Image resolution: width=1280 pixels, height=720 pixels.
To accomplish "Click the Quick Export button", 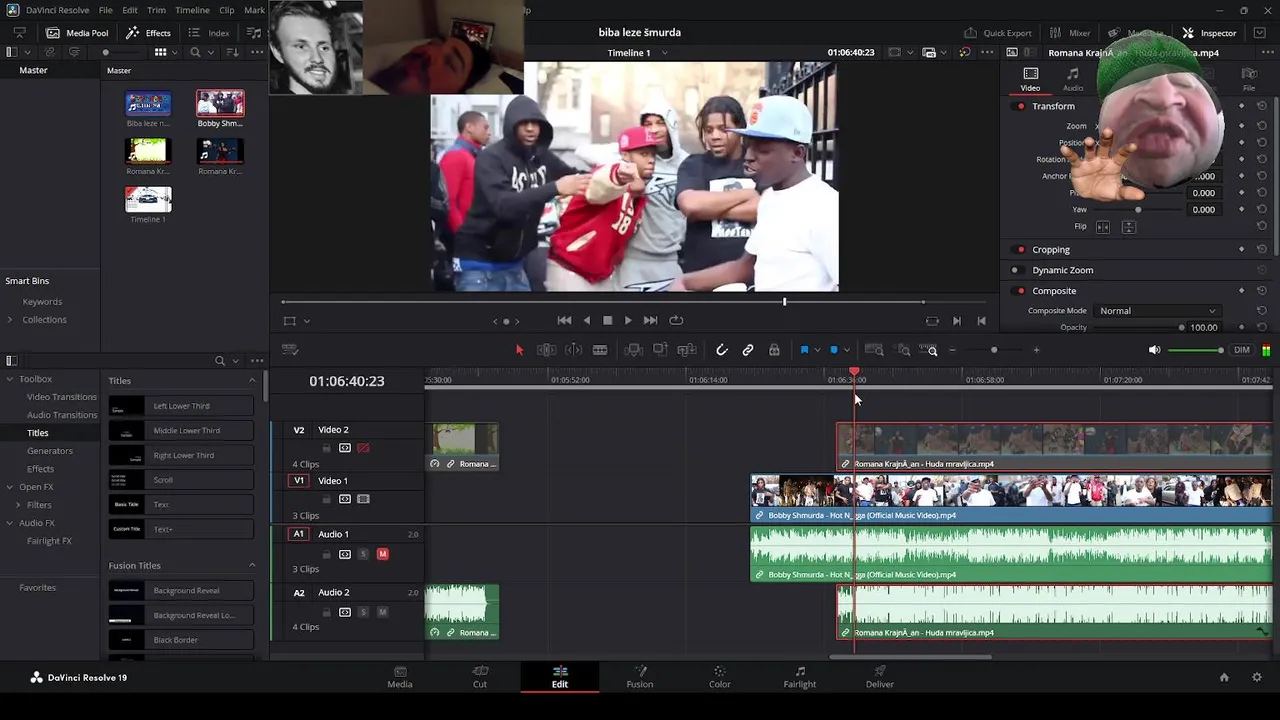I will coord(997,33).
